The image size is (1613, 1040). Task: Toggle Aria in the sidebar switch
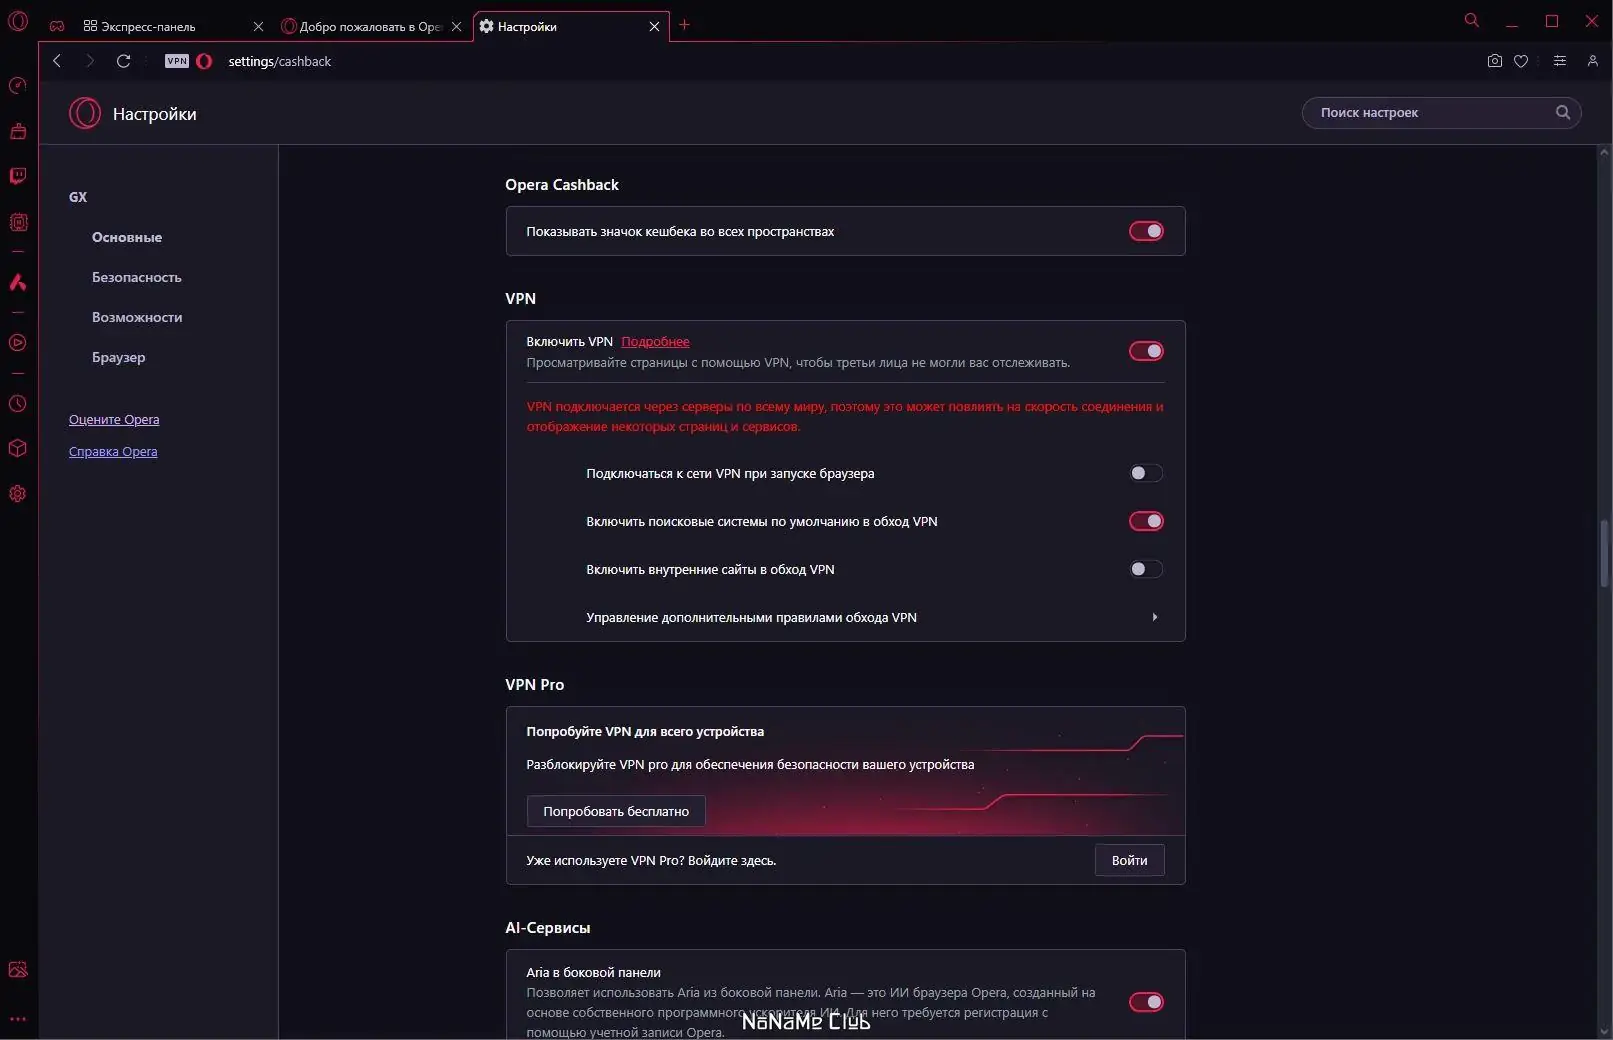[1146, 1002]
